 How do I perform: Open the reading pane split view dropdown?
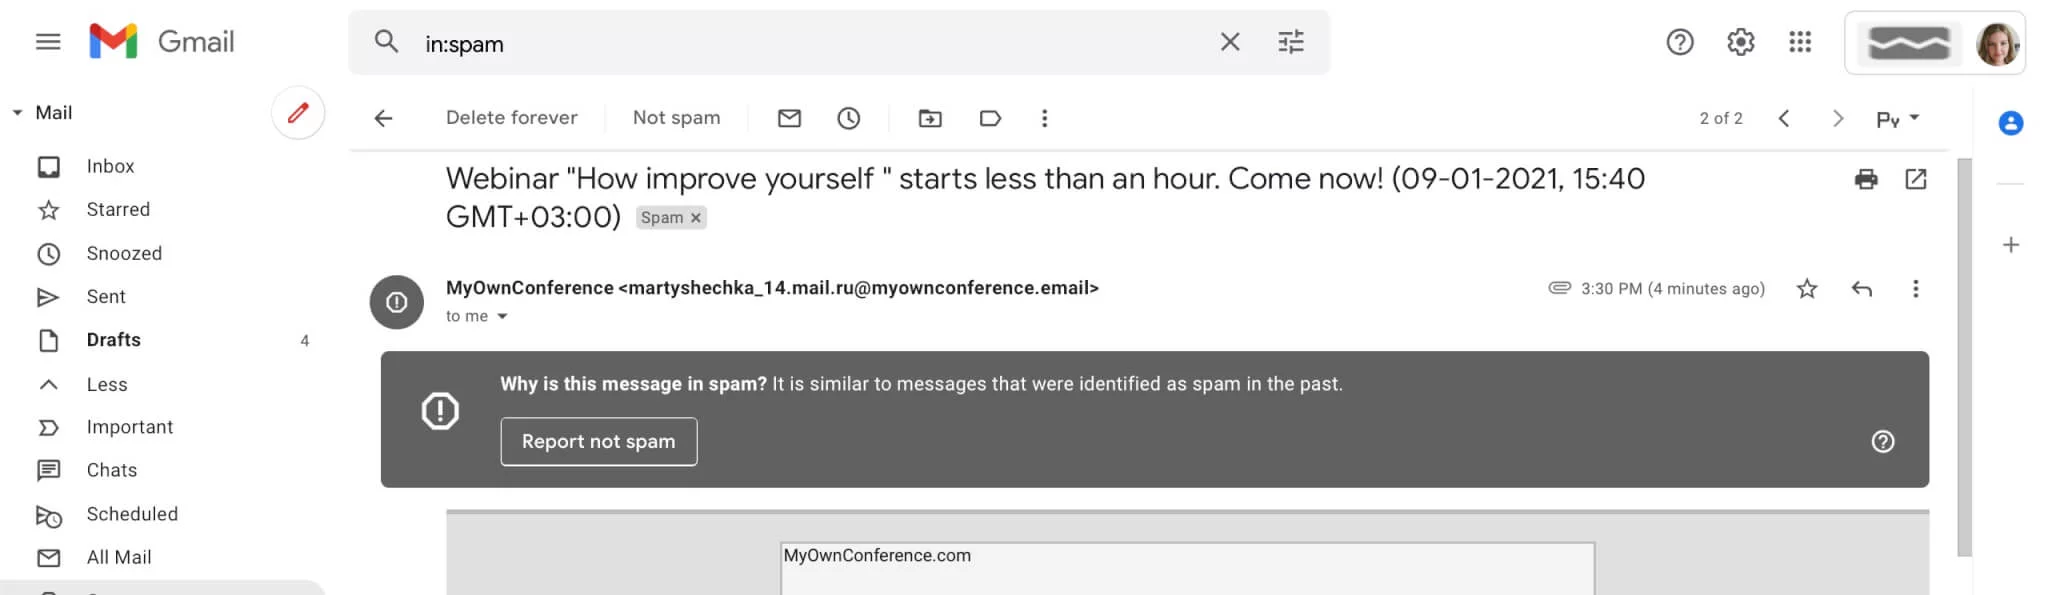pyautogui.click(x=1895, y=118)
